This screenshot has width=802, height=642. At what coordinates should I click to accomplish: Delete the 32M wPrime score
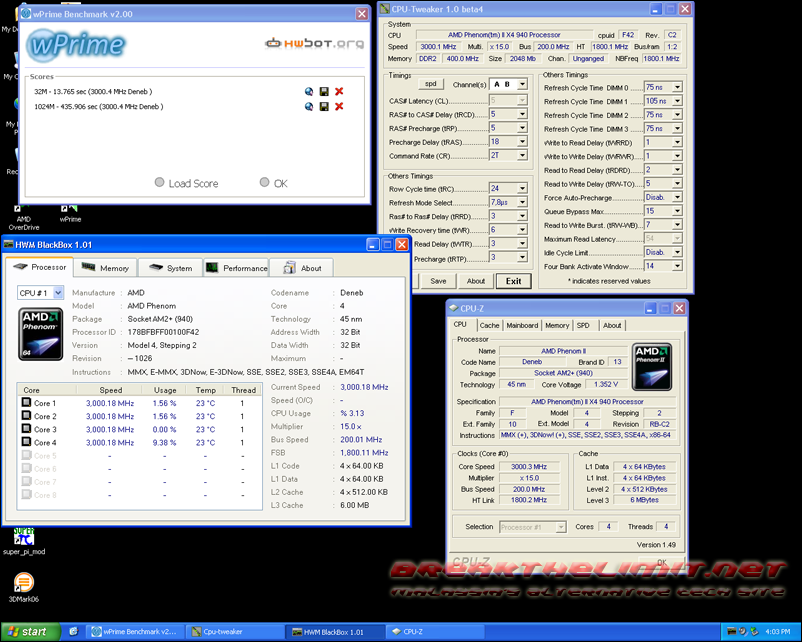click(x=339, y=92)
